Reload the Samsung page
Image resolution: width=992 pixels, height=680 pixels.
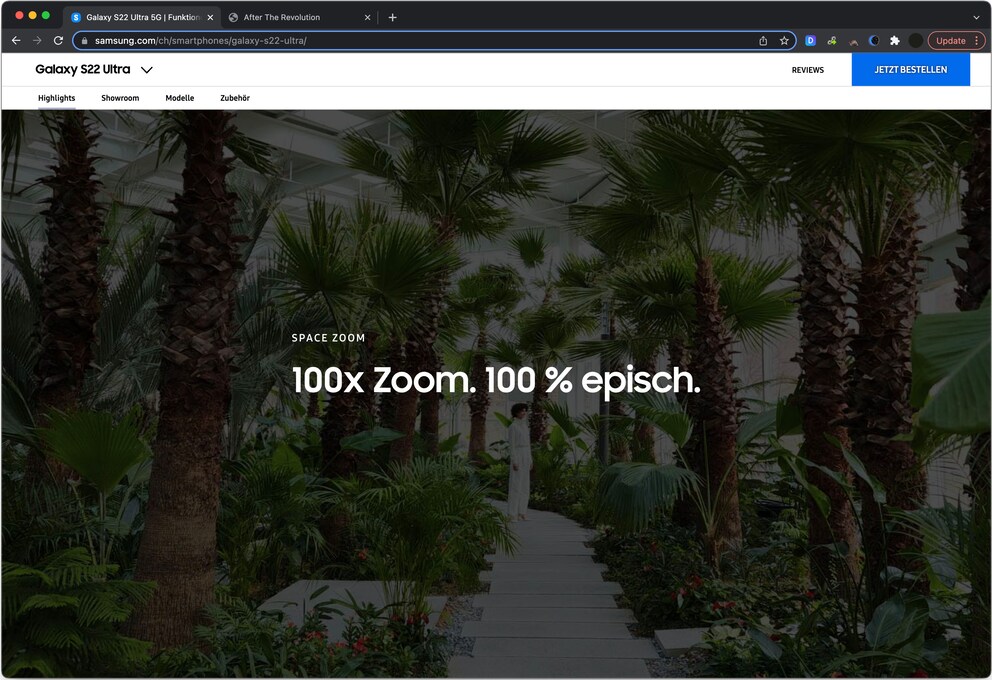pyautogui.click(x=58, y=40)
